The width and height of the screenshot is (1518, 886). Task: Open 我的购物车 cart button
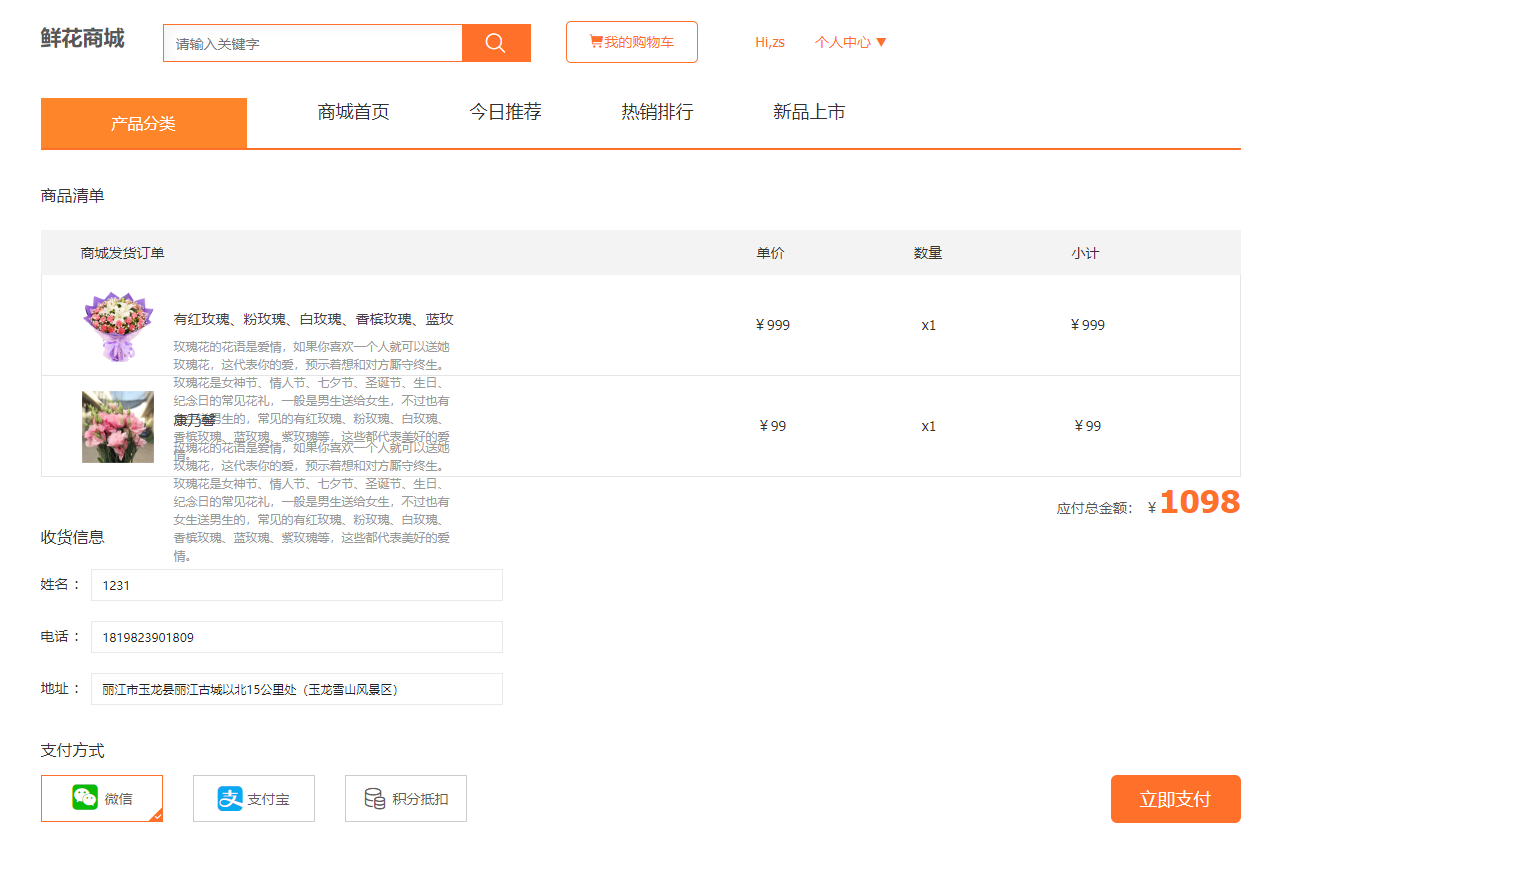632,42
